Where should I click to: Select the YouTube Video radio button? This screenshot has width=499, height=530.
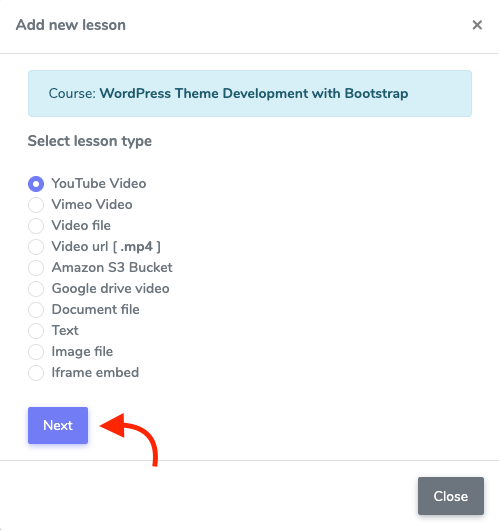click(36, 184)
